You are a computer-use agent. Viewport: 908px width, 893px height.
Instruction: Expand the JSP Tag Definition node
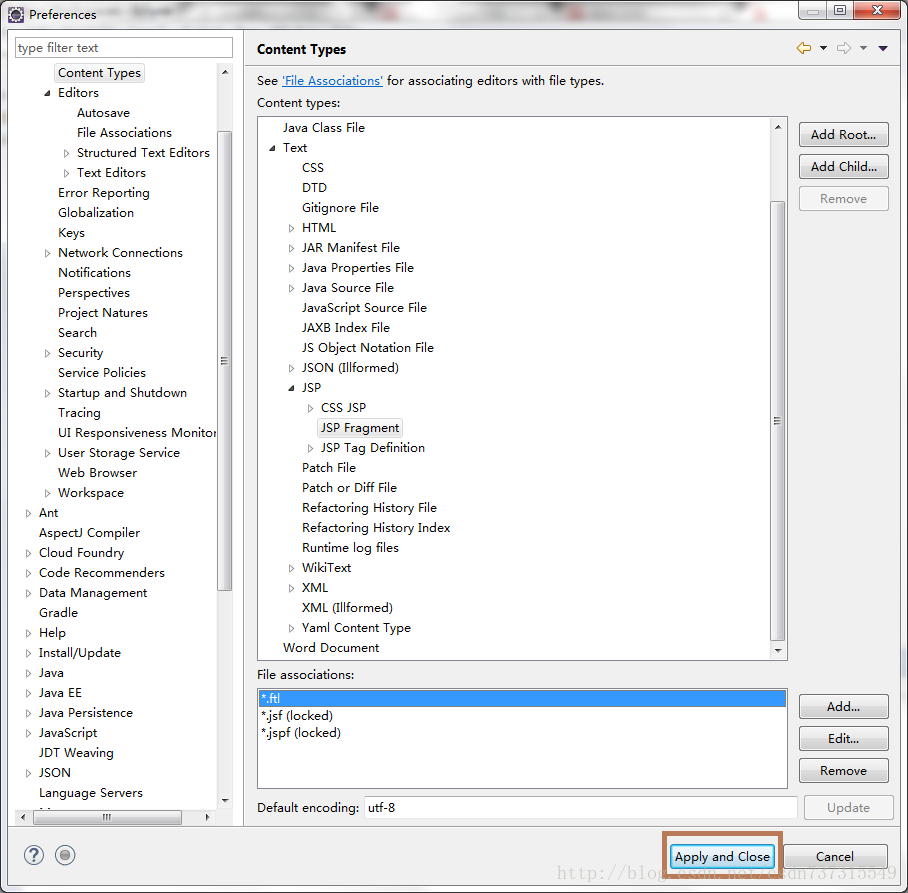[x=310, y=448]
